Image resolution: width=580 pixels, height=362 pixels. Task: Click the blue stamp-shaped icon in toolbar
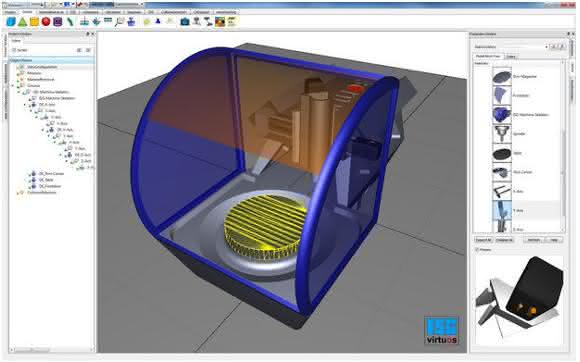pyautogui.click(x=131, y=22)
